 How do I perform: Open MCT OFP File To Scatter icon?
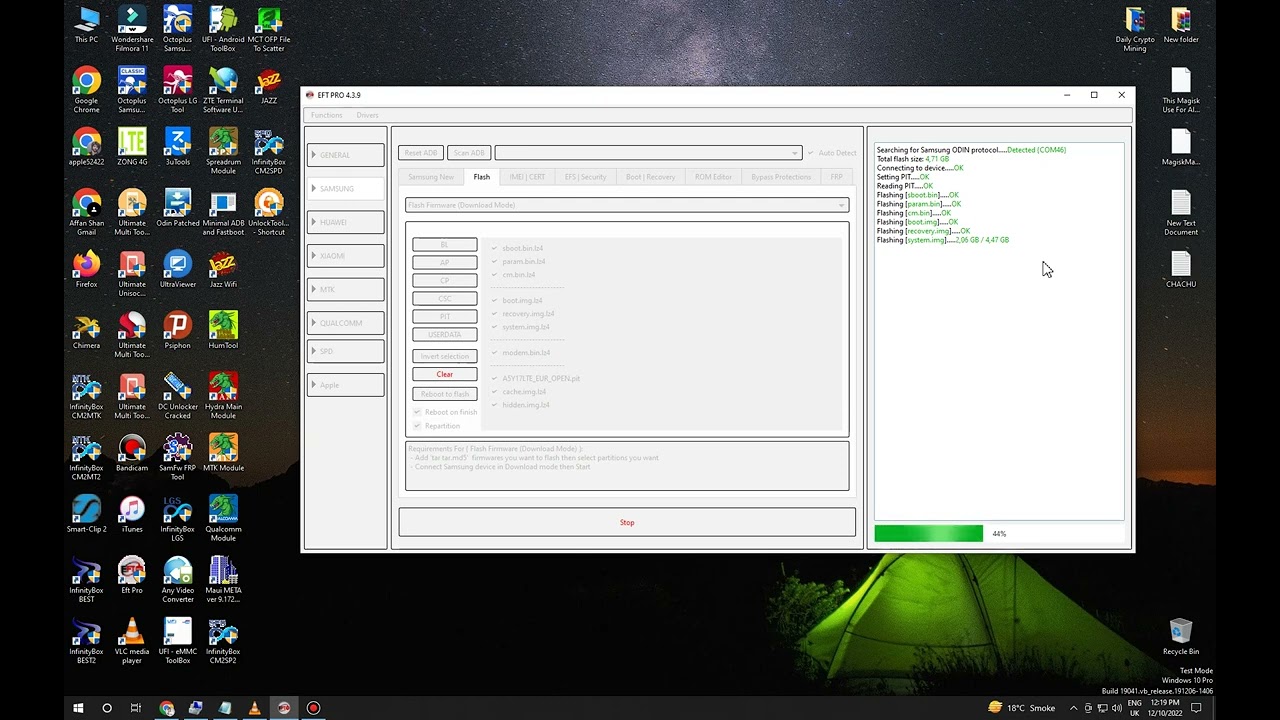pos(268,28)
